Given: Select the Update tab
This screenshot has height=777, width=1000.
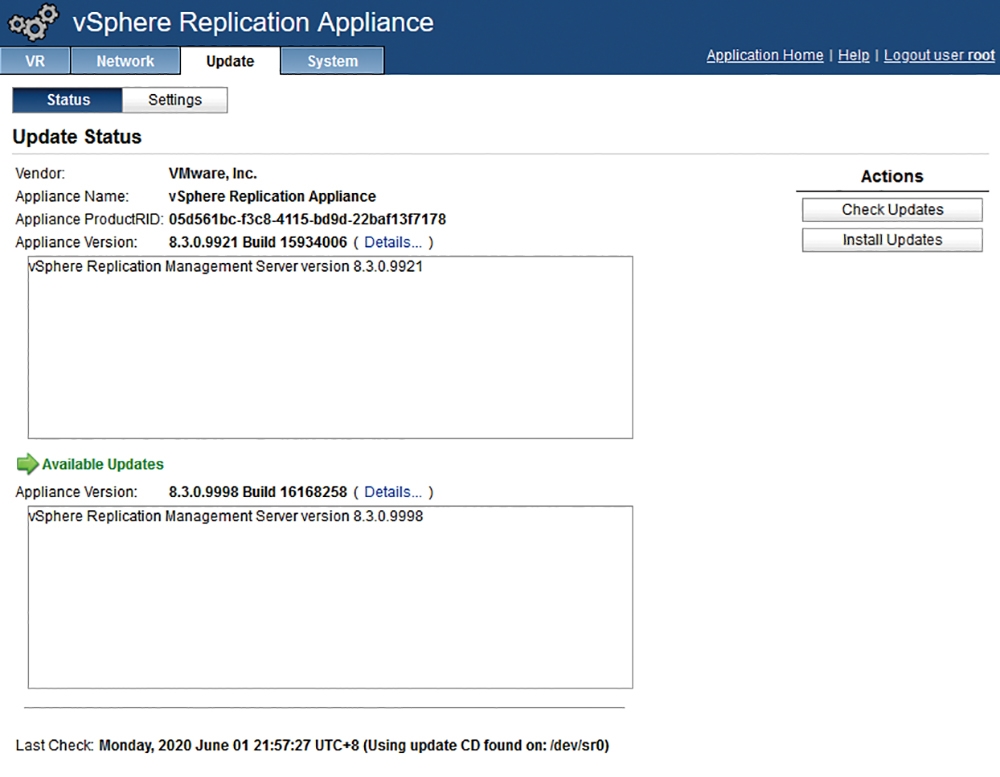Looking at the screenshot, I should tap(230, 61).
